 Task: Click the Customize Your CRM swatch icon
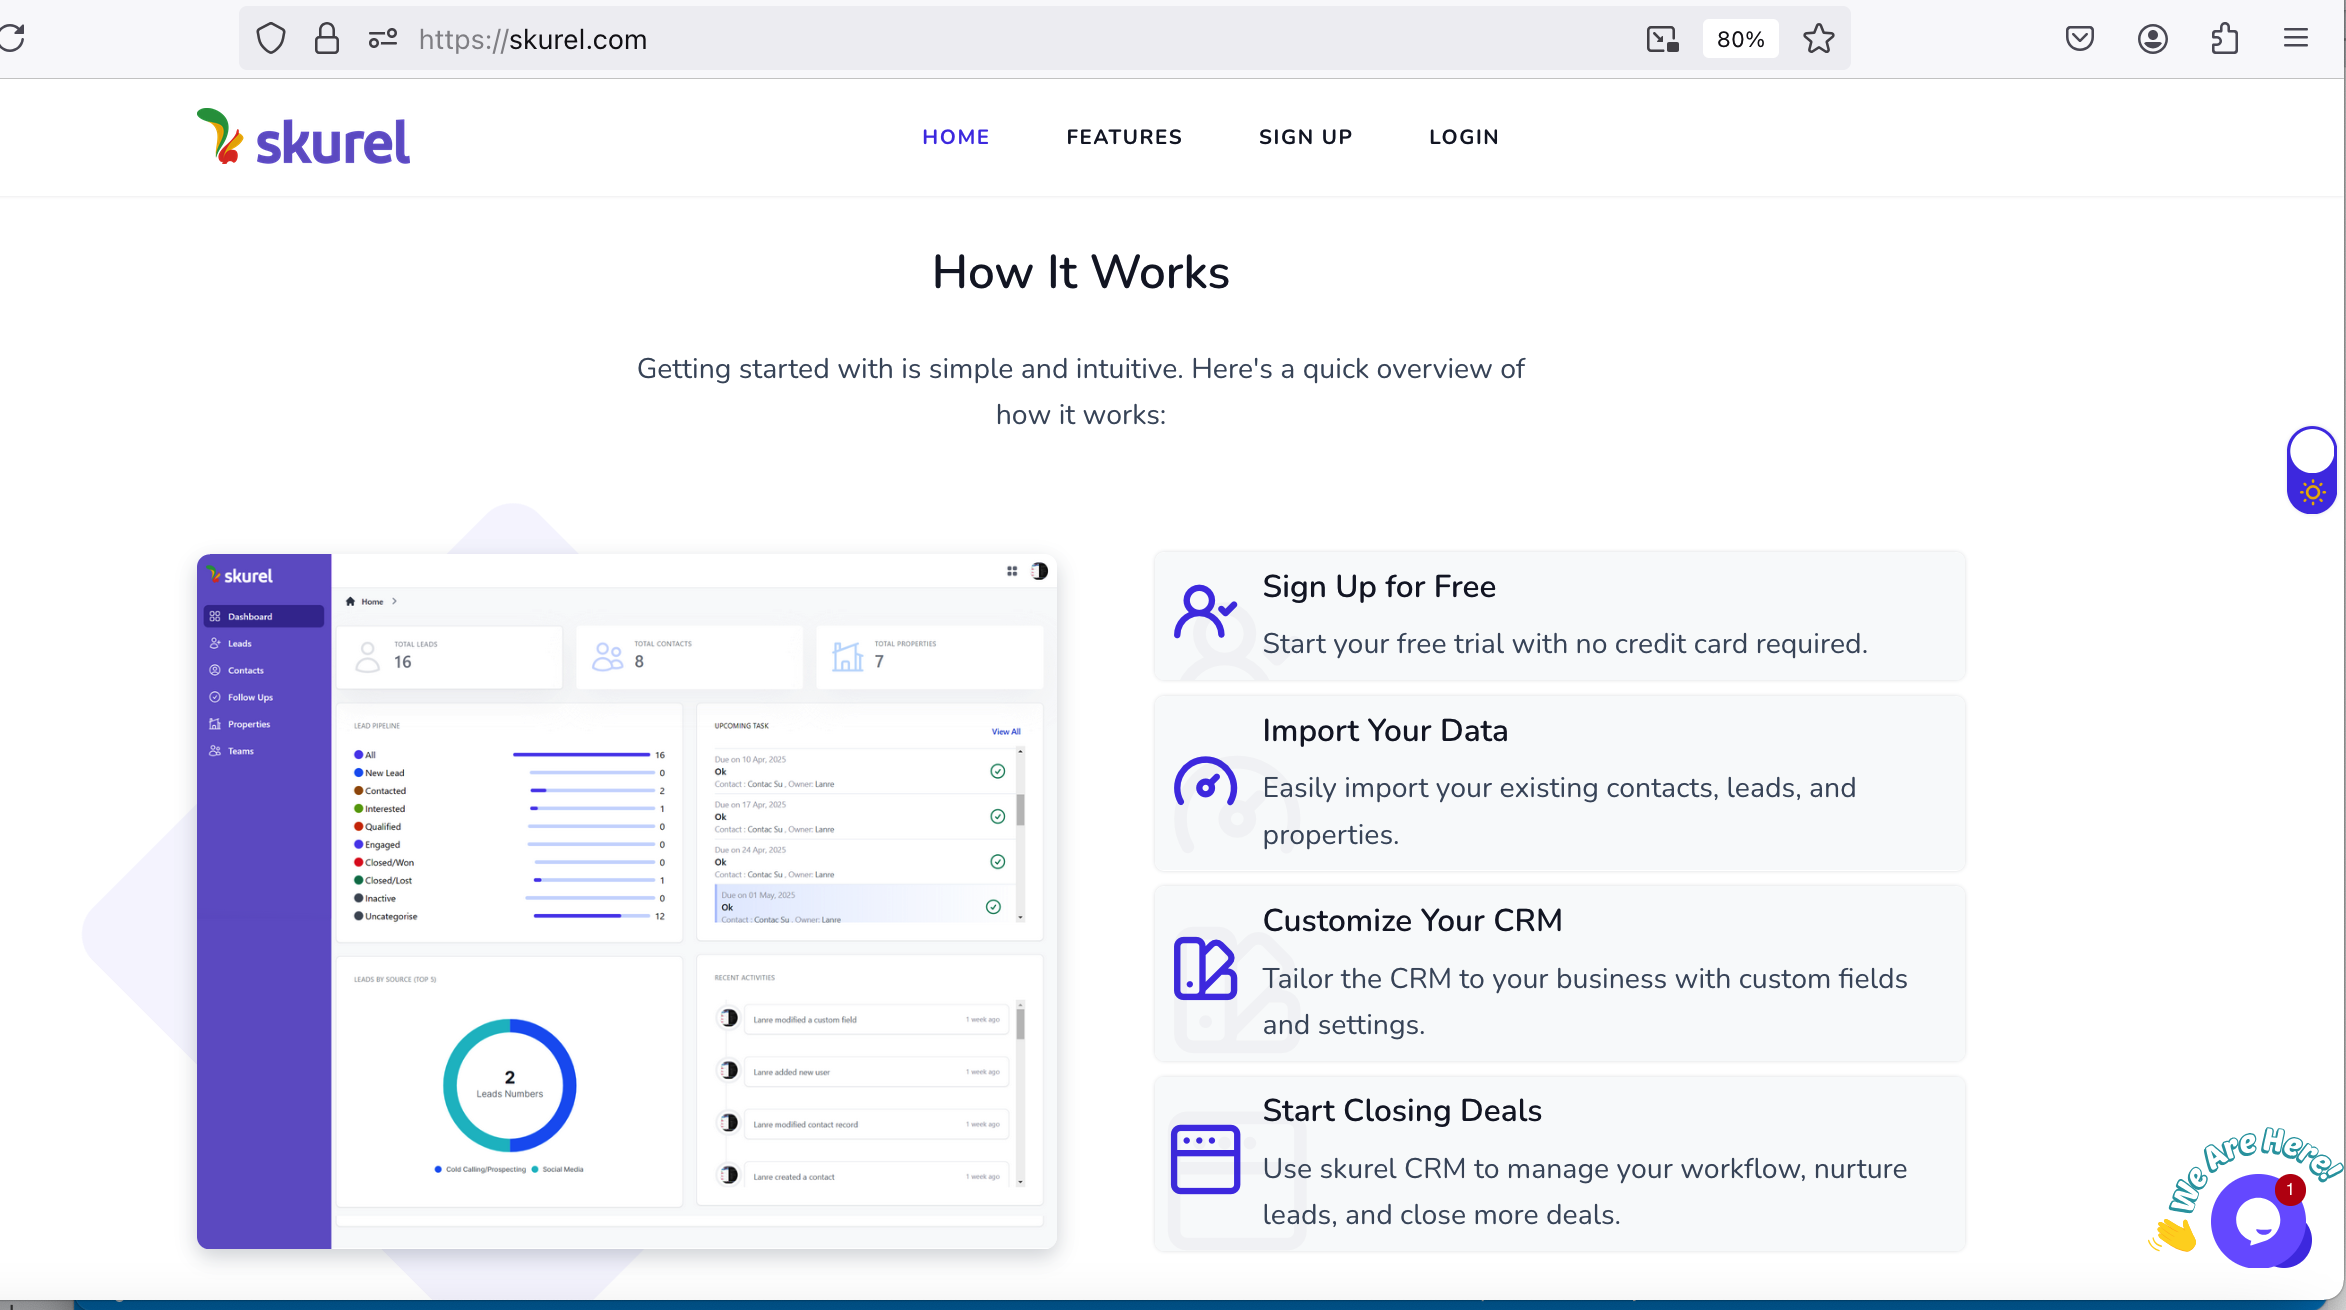point(1205,968)
